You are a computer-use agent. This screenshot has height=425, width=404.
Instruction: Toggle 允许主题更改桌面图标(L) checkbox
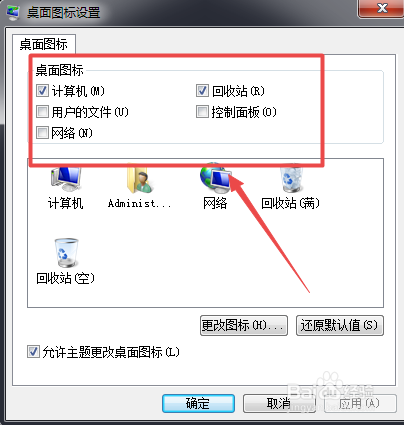[33, 352]
